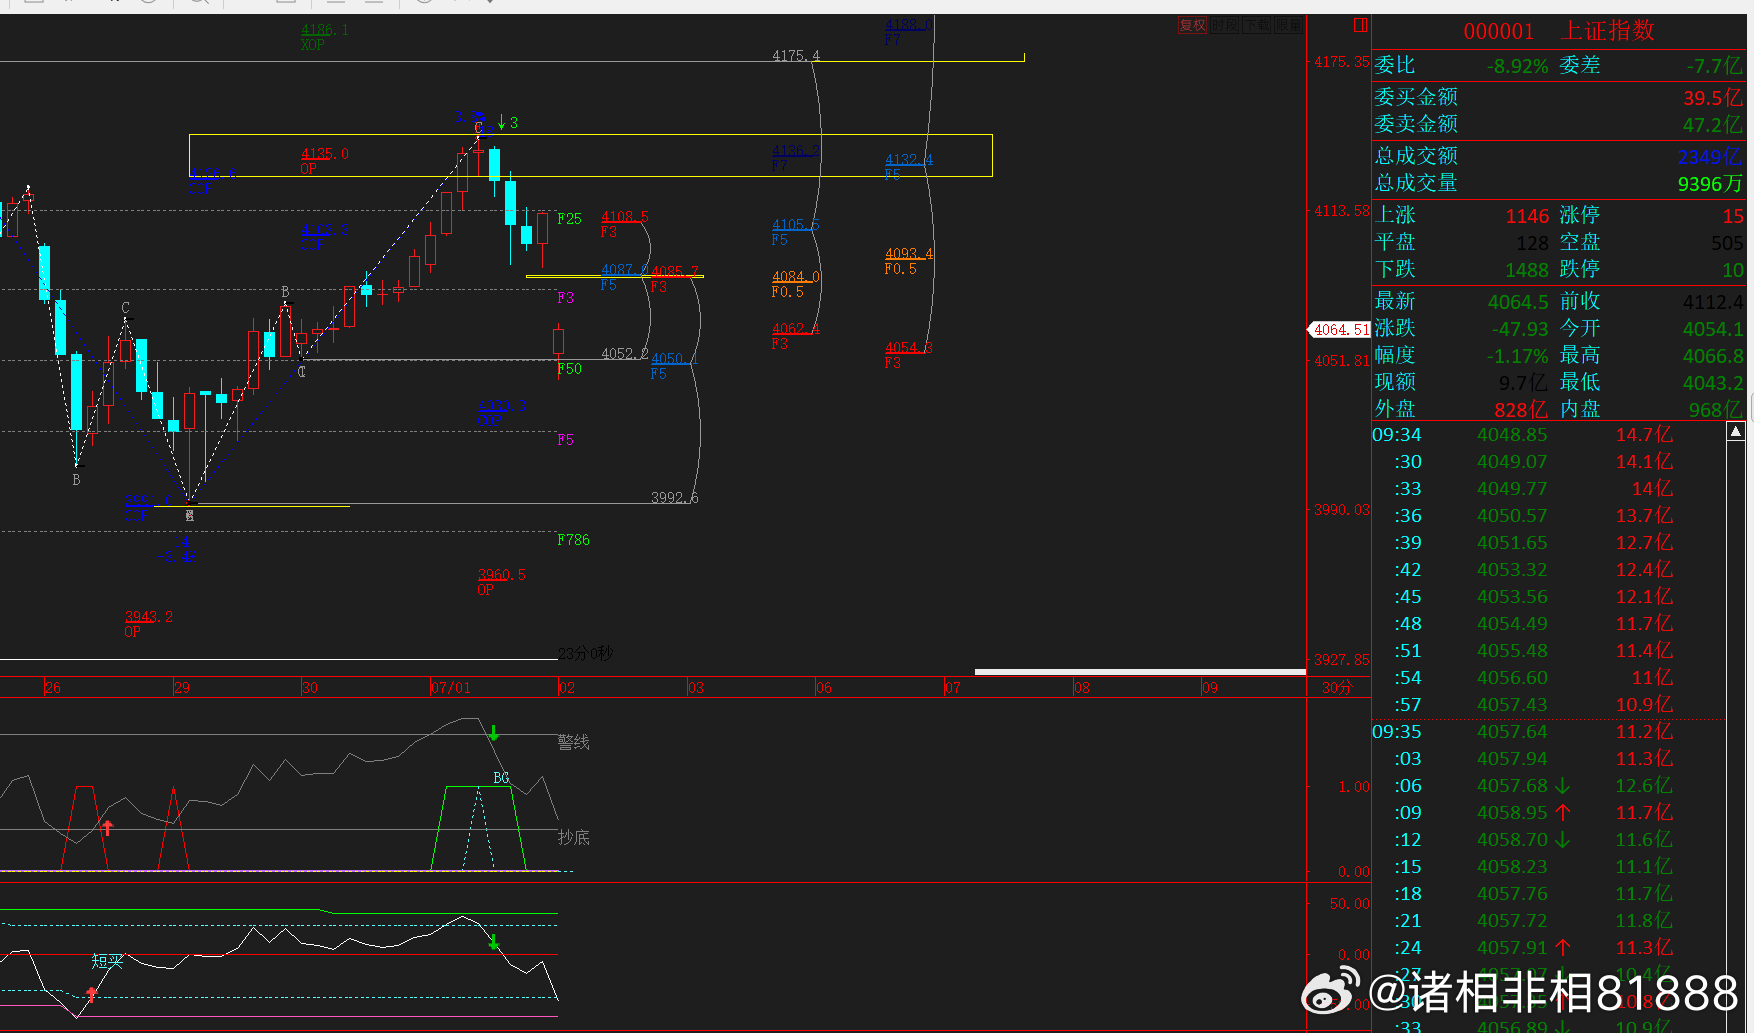Click the 委差 -7.7亿 value
Image resolution: width=1754 pixels, height=1033 pixels.
click(x=1714, y=66)
